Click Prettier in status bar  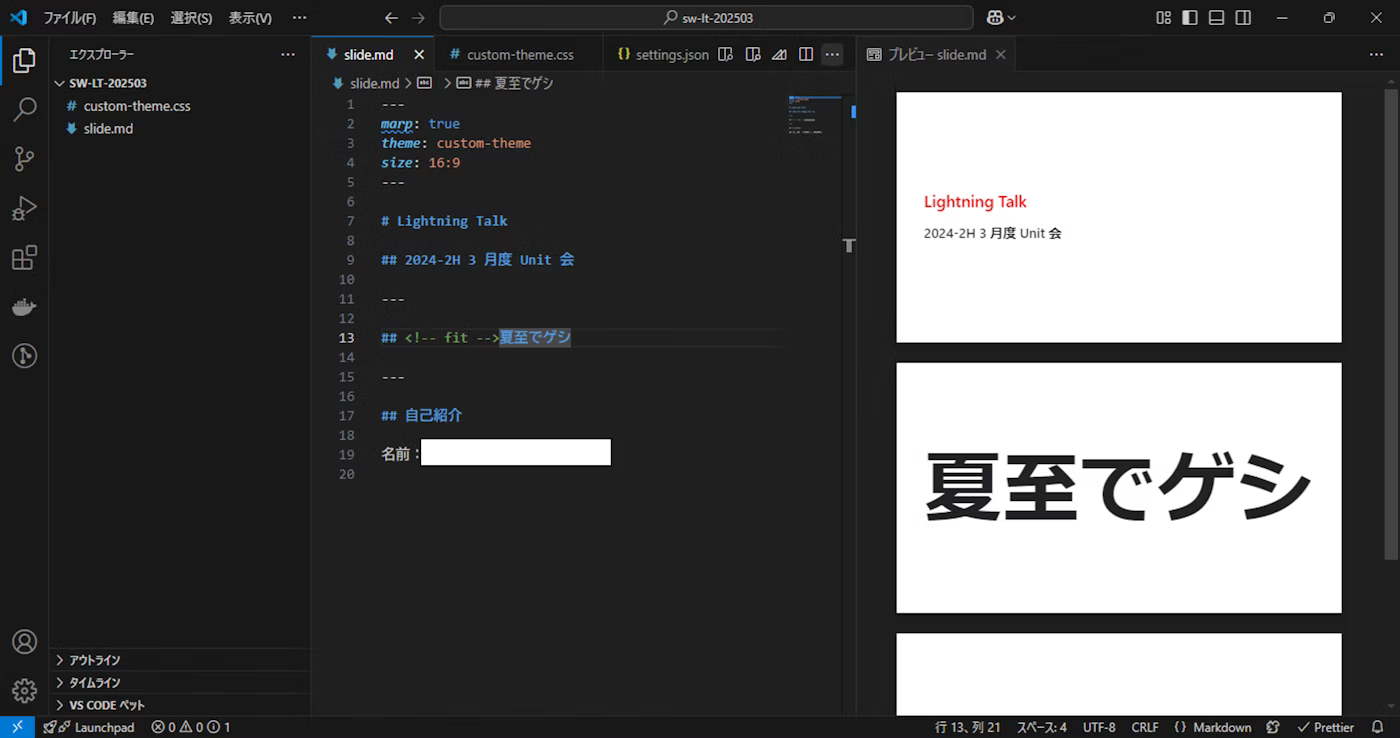[1325, 727]
